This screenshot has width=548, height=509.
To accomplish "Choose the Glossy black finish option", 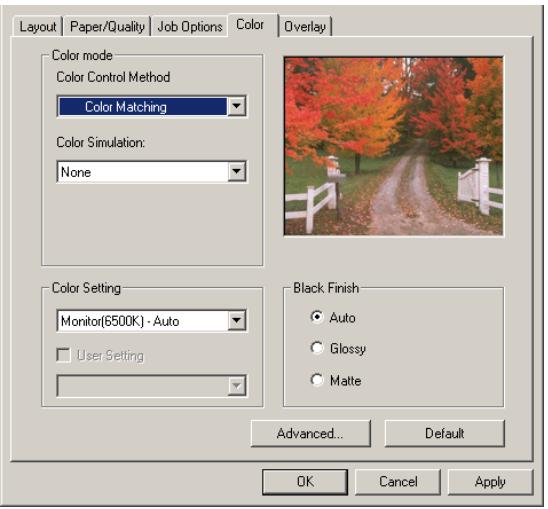I will [317, 348].
